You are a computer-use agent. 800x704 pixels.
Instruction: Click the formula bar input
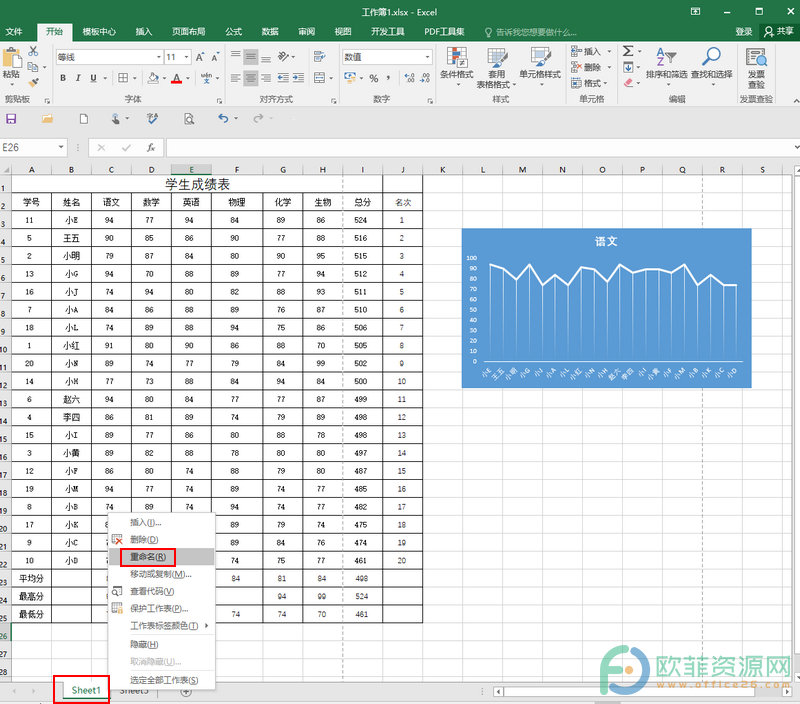point(480,147)
